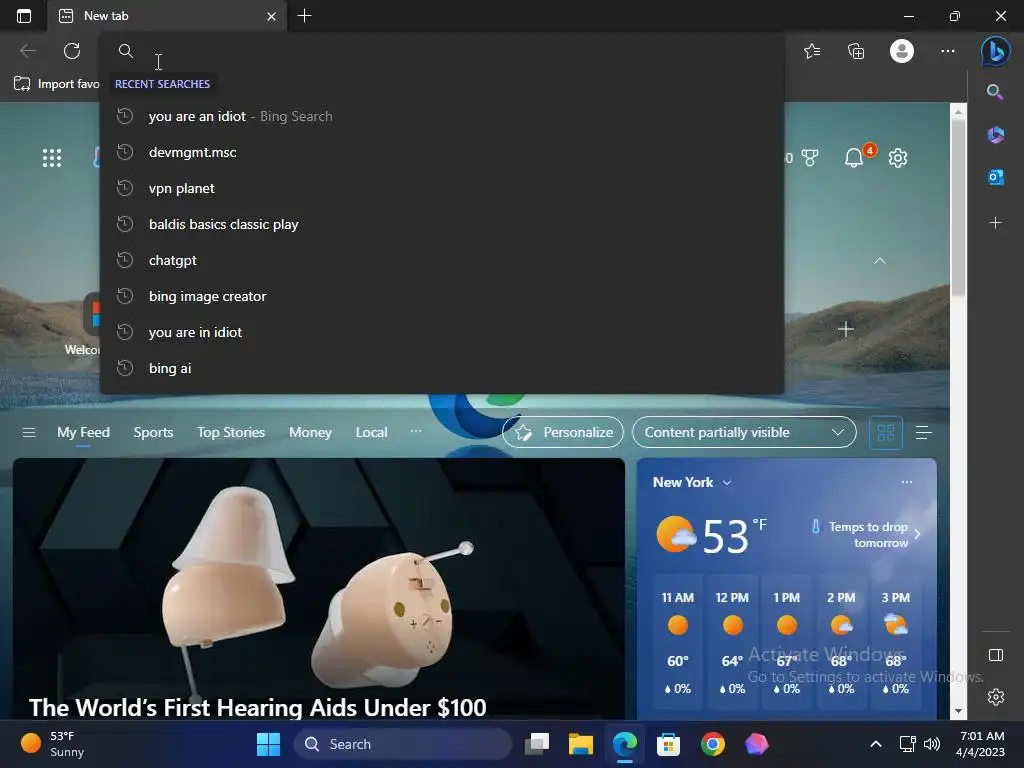Select recent search "baldis basics classic play"
Viewport: 1024px width, 768px height.
tap(441, 224)
